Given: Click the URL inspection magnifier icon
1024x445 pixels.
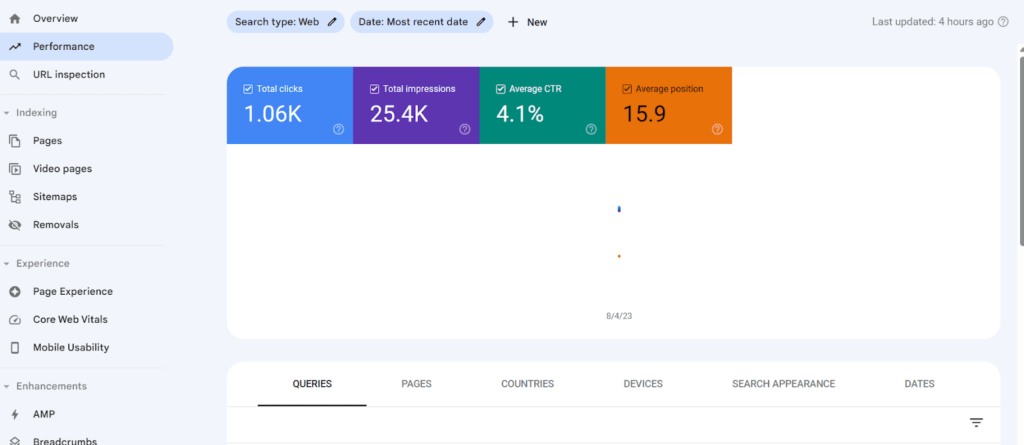Looking at the screenshot, I should click(x=14, y=74).
